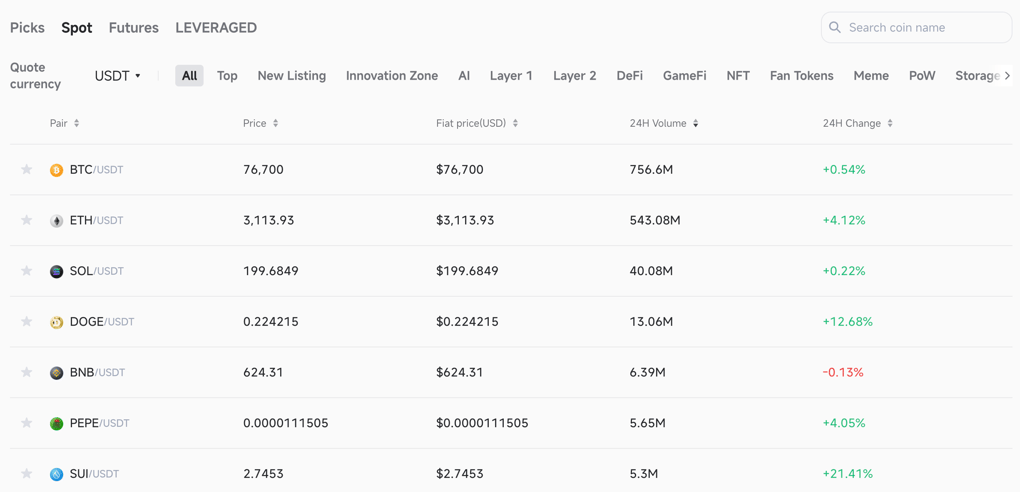Click BTC price 76,700 cell

263,170
